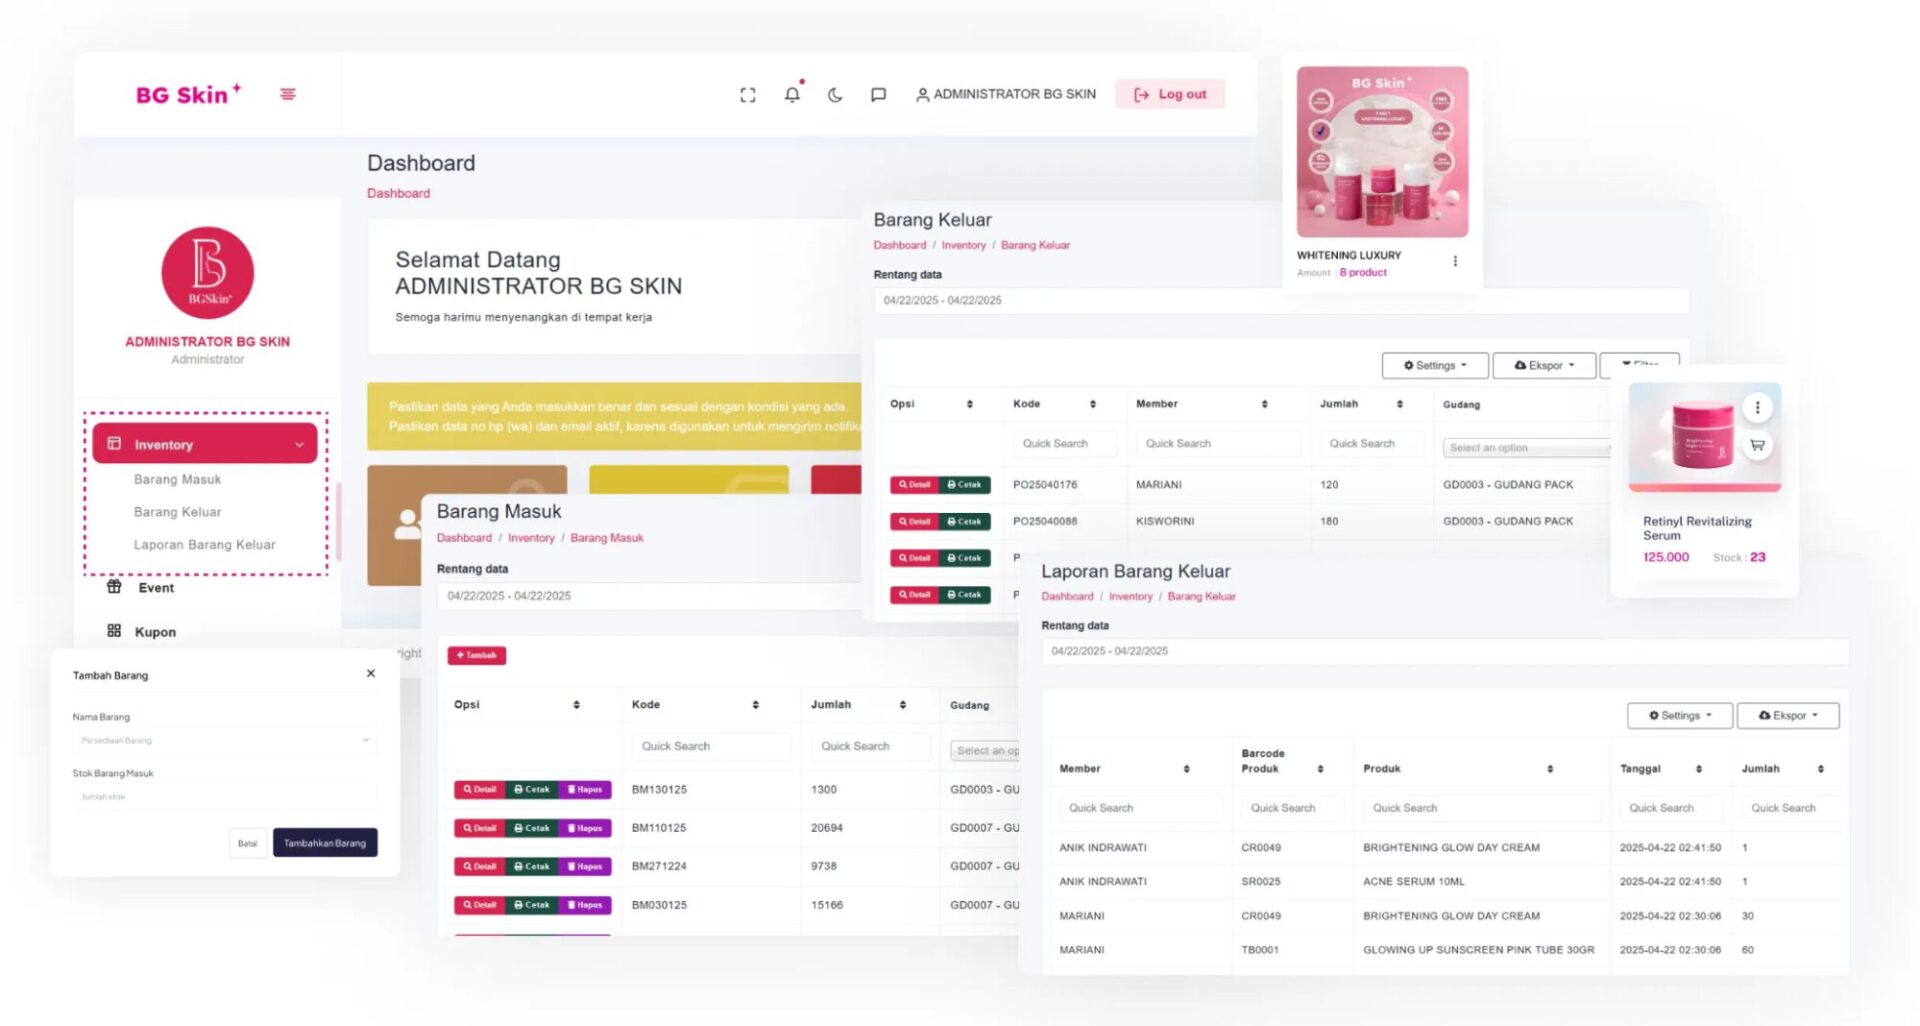Open Ekspor dropdown in Laporan Barang Keluar
This screenshot has height=1026, width=1920.
point(1788,716)
